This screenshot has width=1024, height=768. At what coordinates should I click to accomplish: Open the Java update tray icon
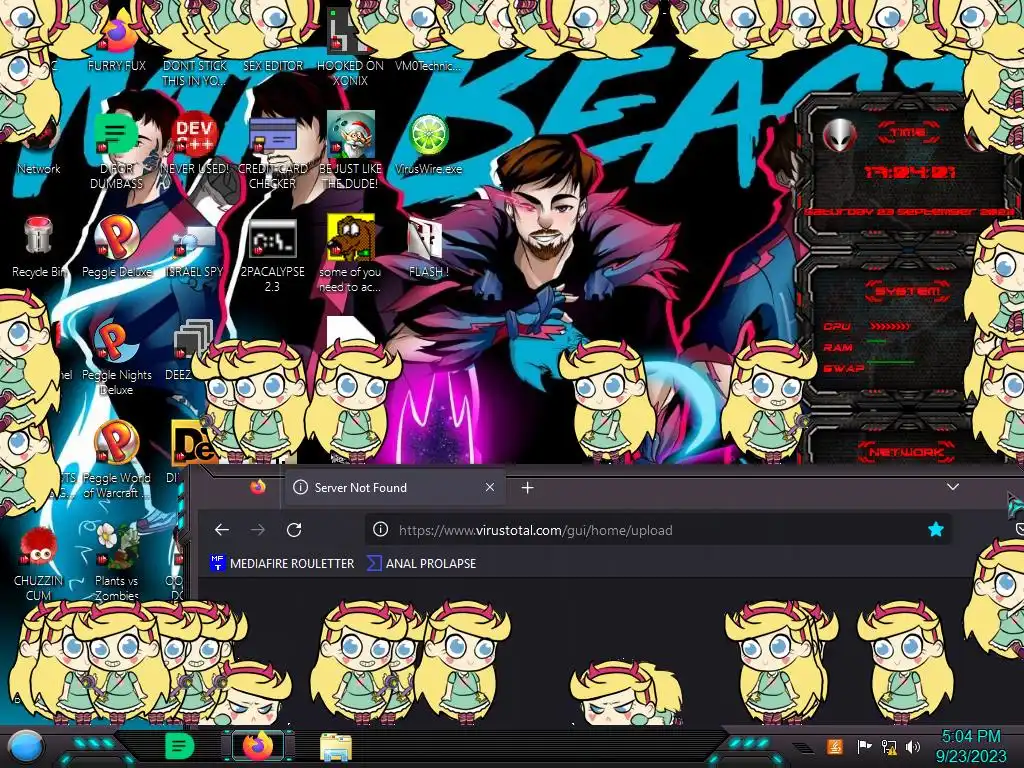pos(835,746)
